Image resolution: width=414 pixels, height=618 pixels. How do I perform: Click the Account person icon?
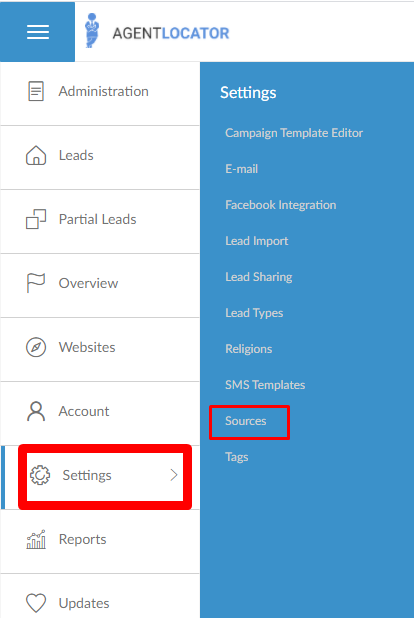(x=36, y=411)
